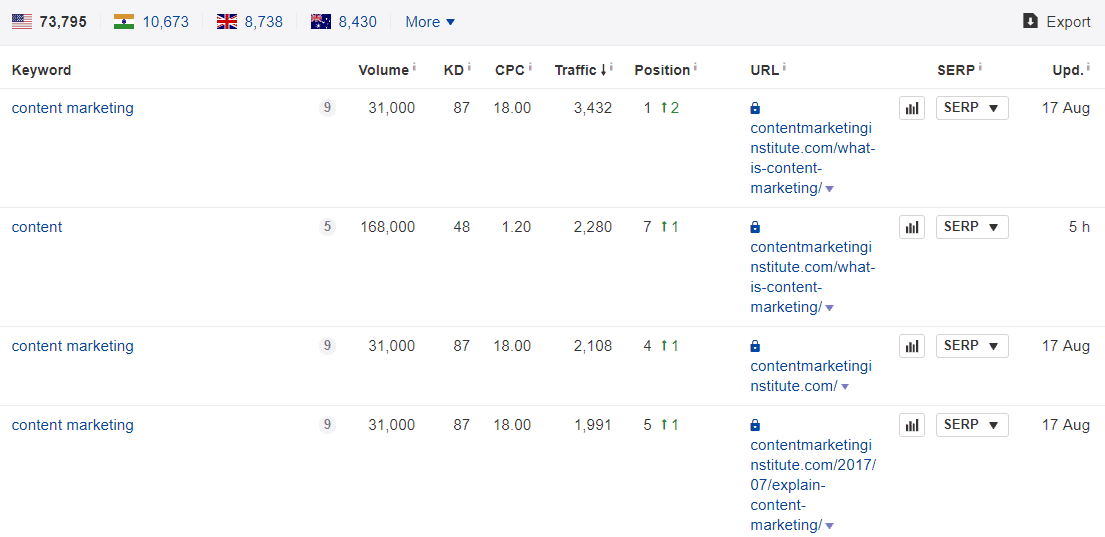Select the United States flag tab
1105x537 pixels.
(x=49, y=21)
